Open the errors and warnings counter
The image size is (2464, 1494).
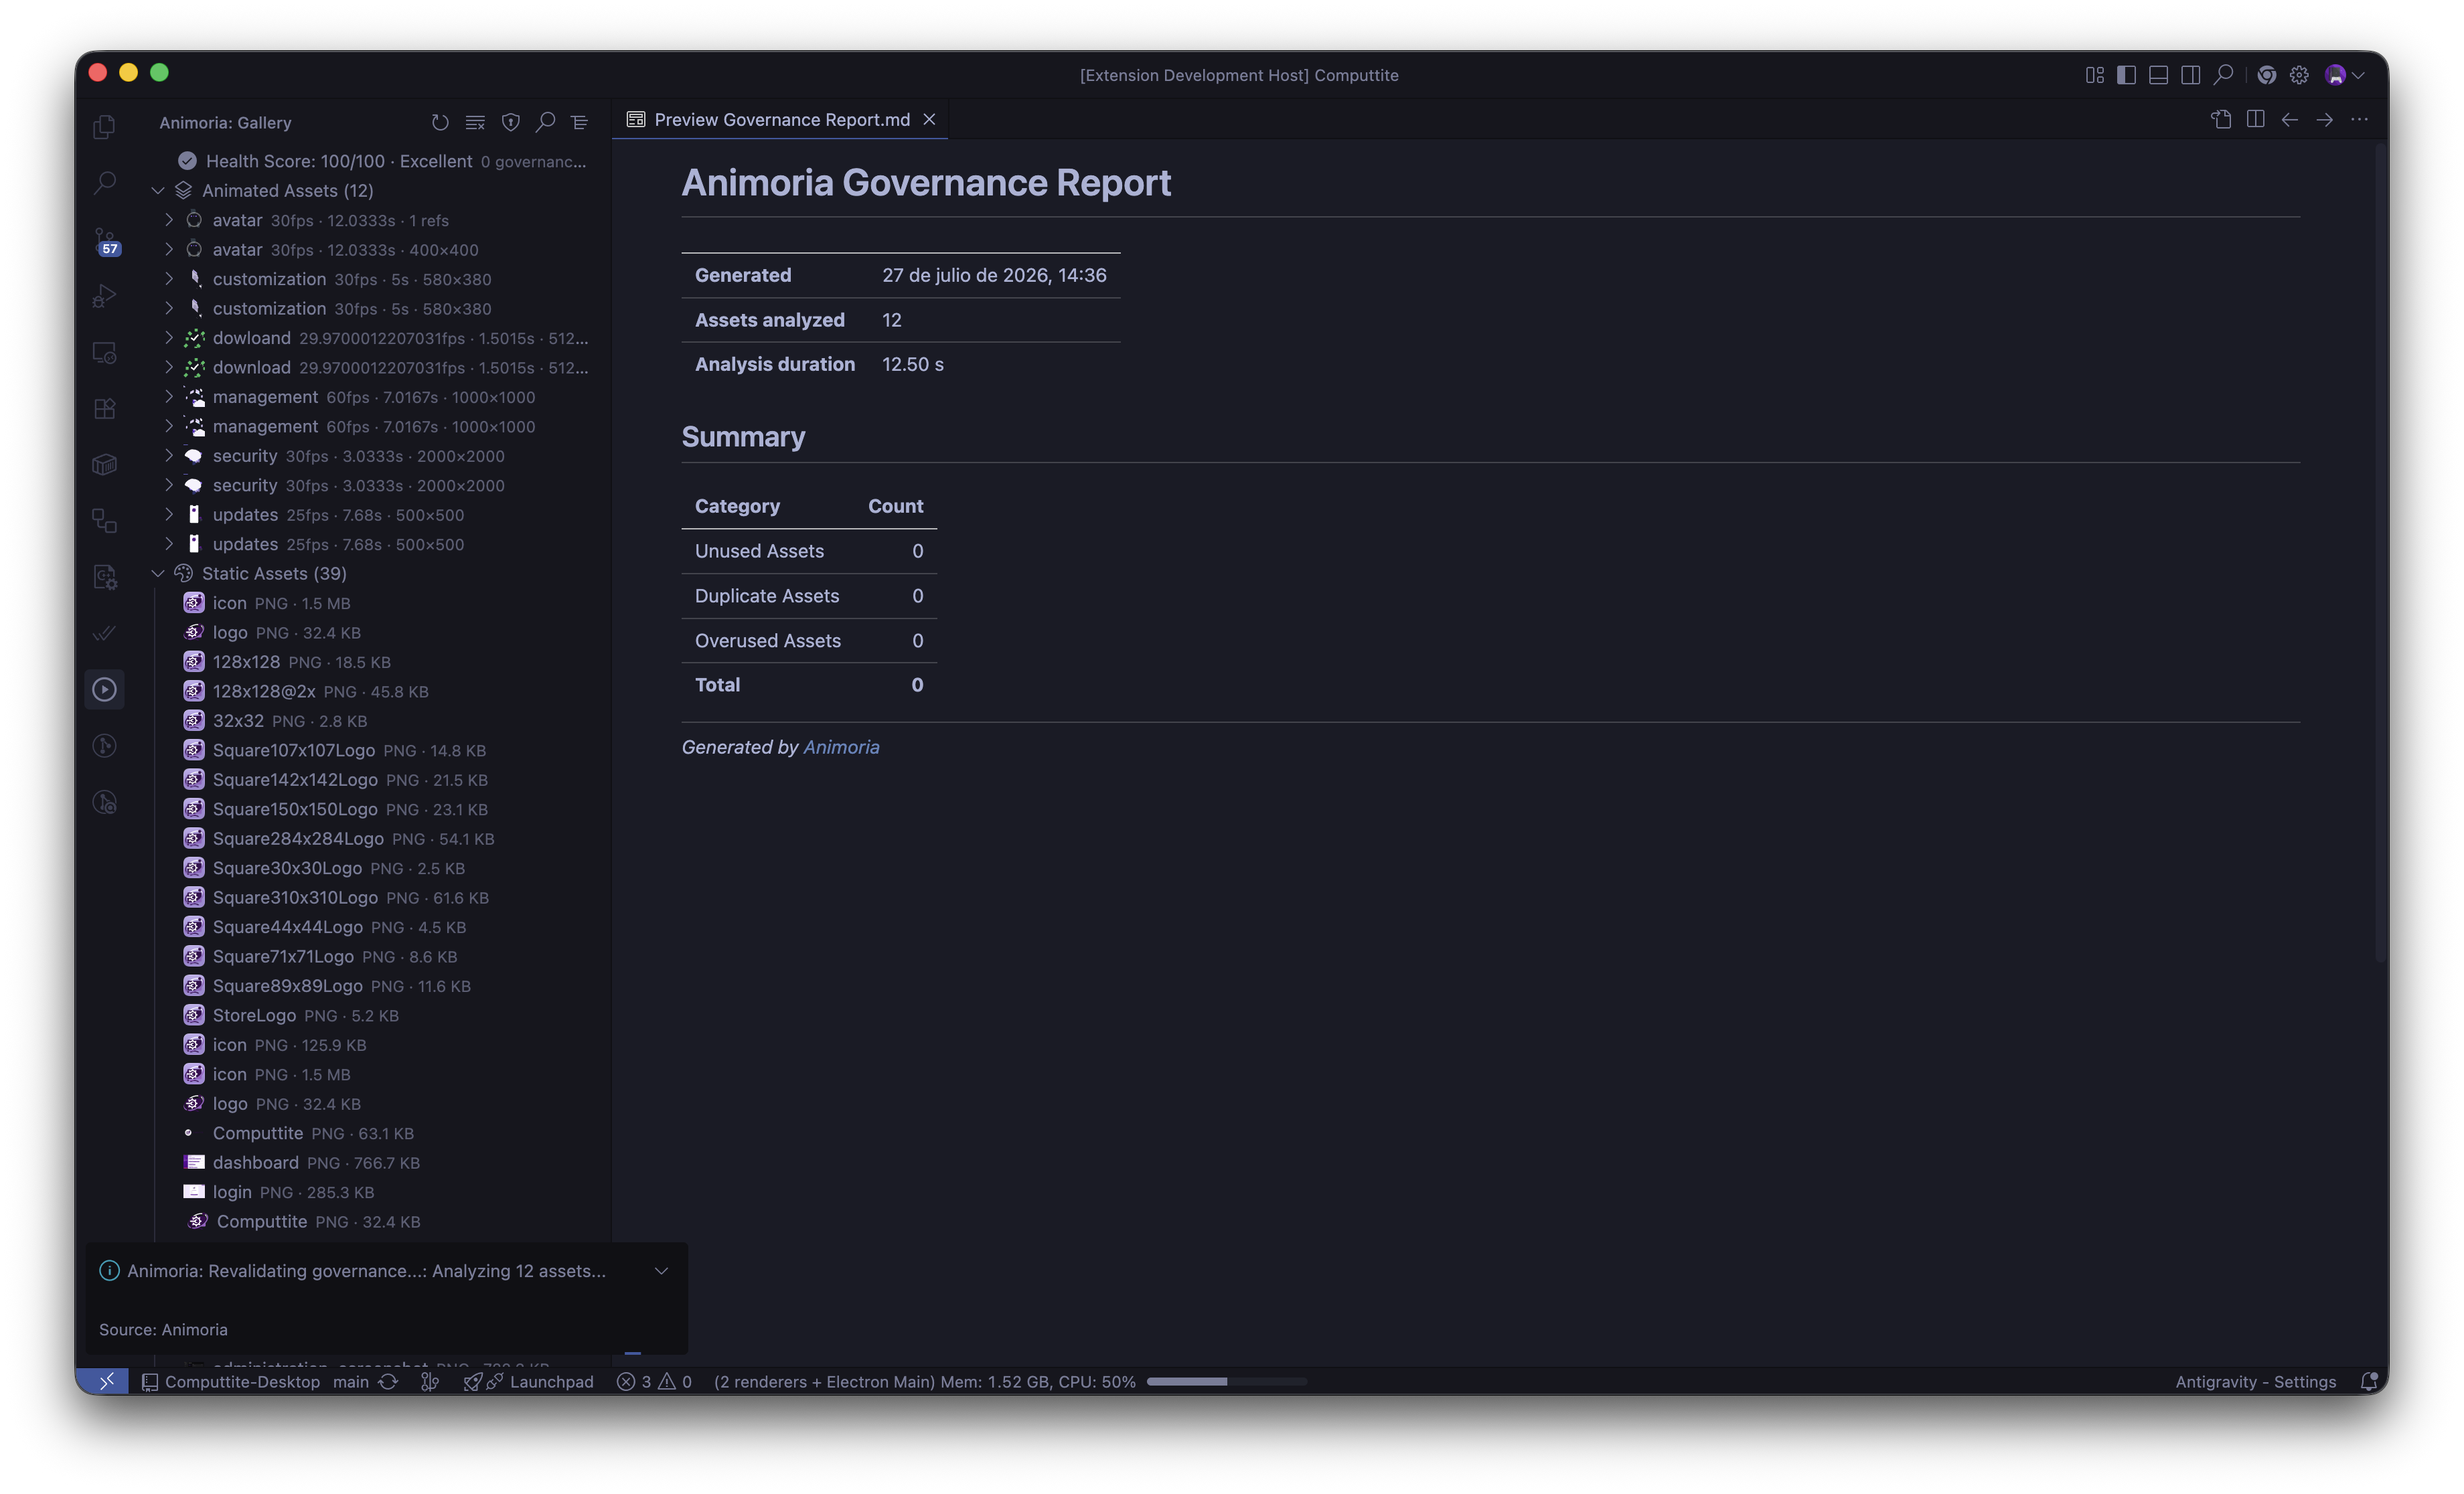(x=654, y=1381)
